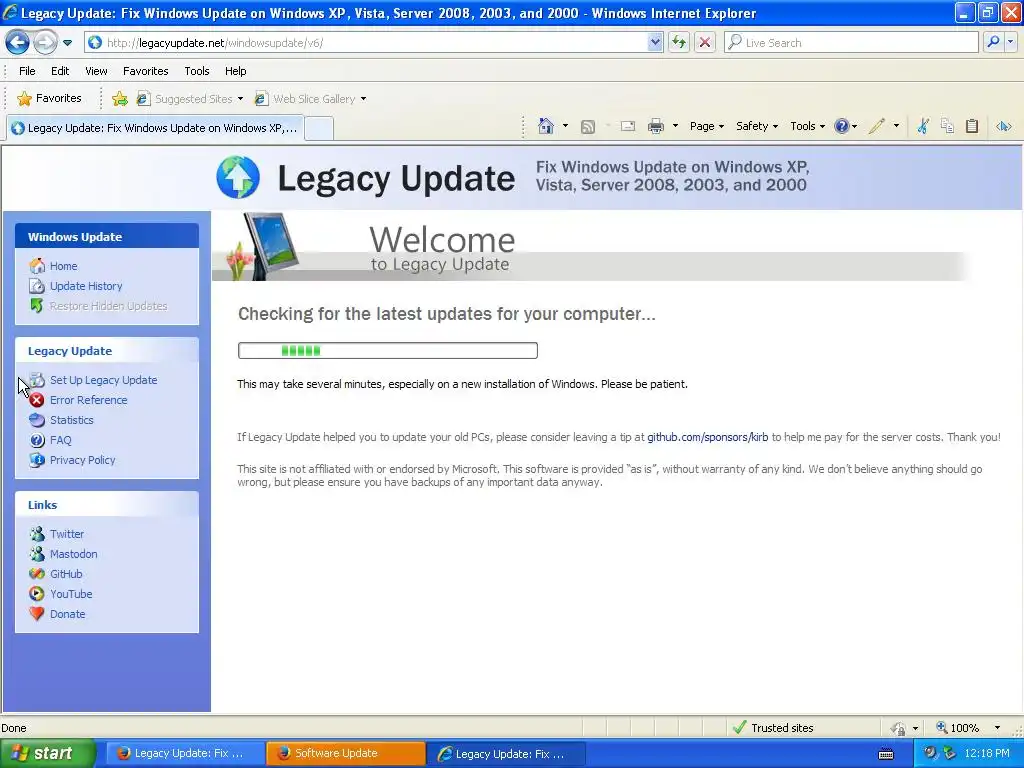Click the Read Mail icon

pyautogui.click(x=628, y=126)
